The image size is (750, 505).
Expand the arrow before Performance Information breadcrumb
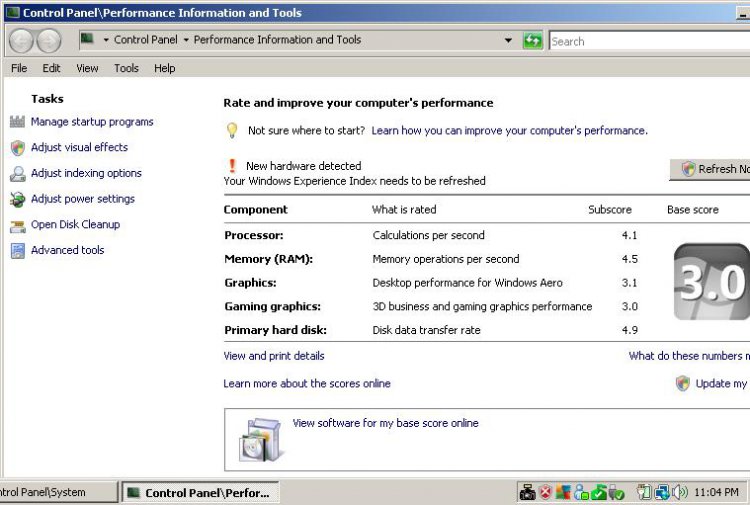186,40
